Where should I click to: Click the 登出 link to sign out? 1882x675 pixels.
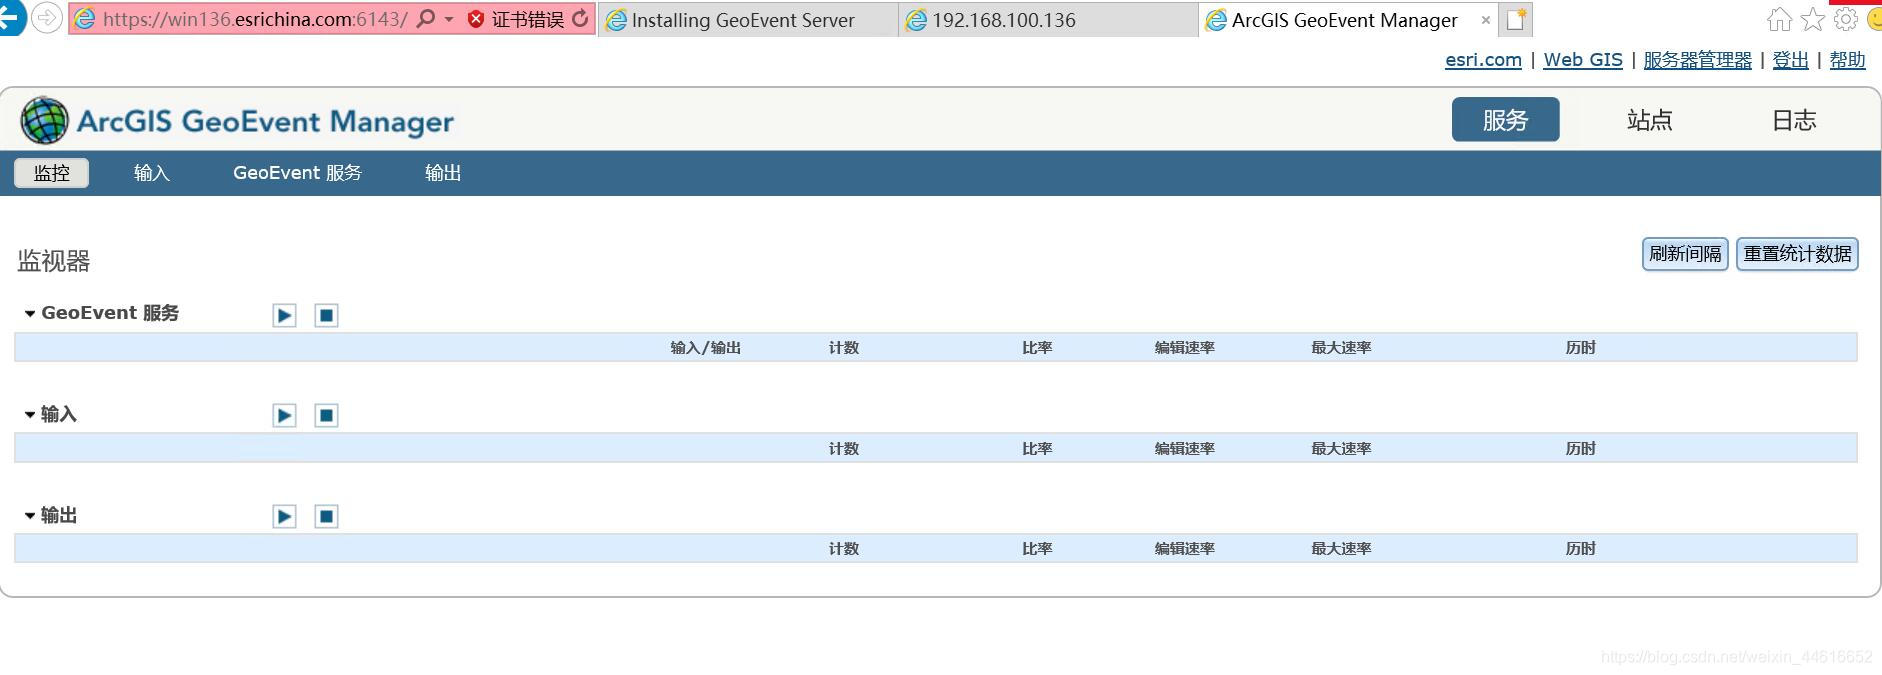[1790, 60]
